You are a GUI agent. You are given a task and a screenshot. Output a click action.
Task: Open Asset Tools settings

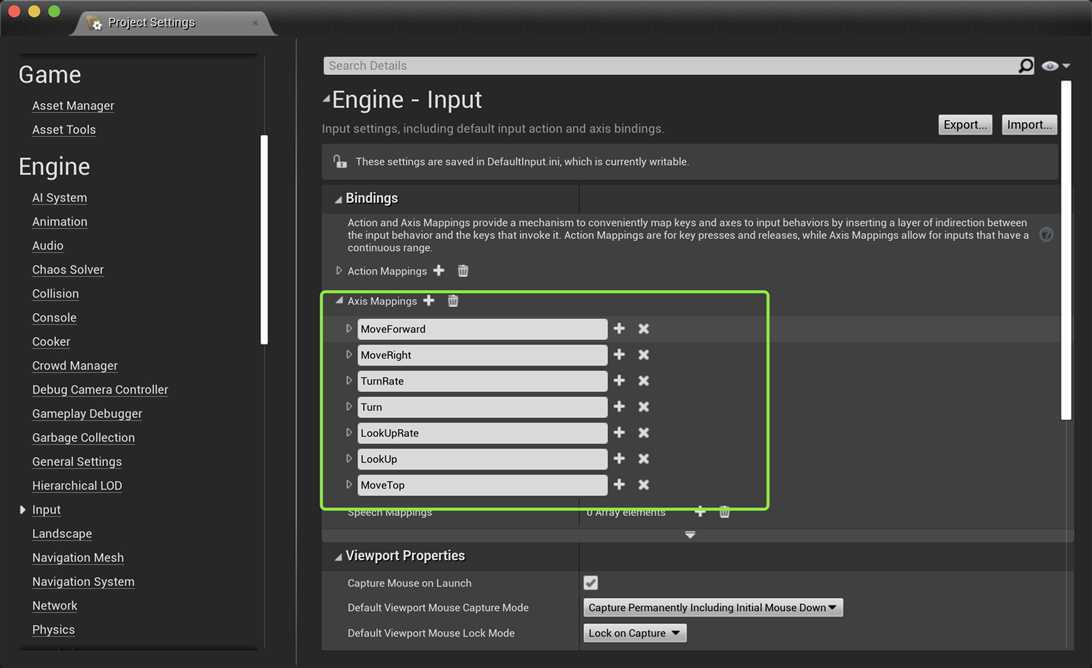coord(64,130)
